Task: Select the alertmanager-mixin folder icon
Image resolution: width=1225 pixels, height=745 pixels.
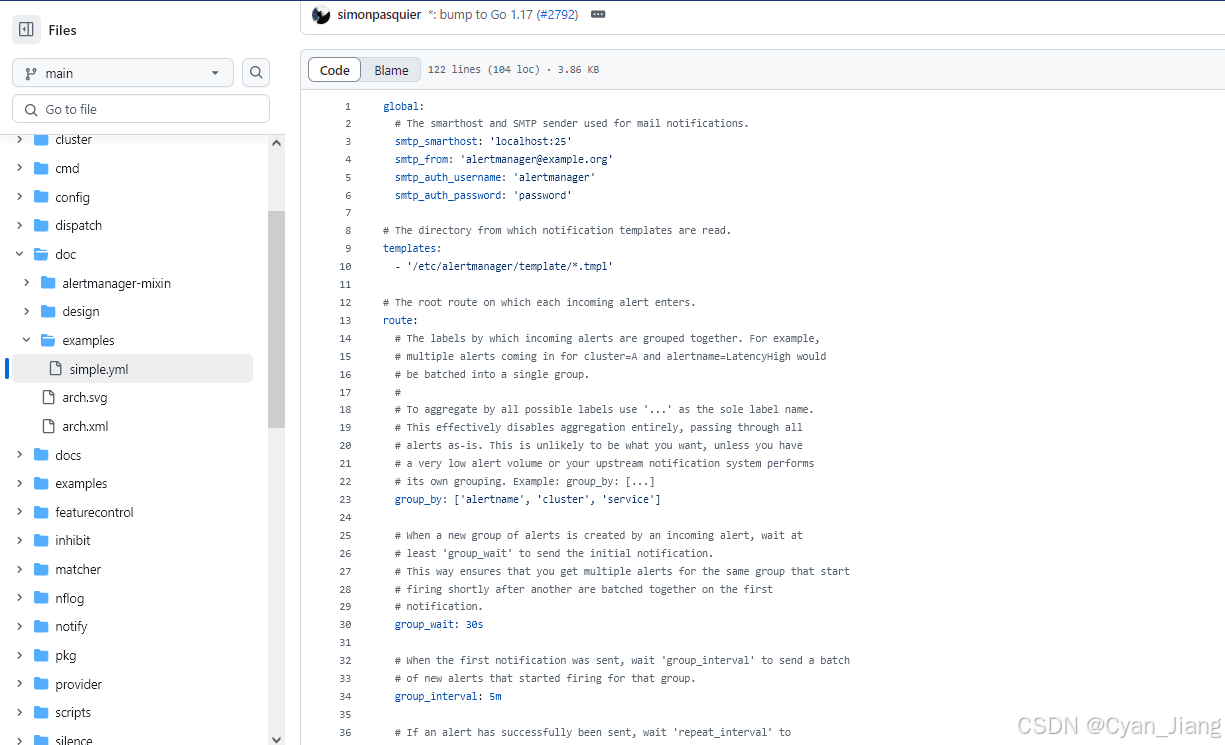Action: 48,283
